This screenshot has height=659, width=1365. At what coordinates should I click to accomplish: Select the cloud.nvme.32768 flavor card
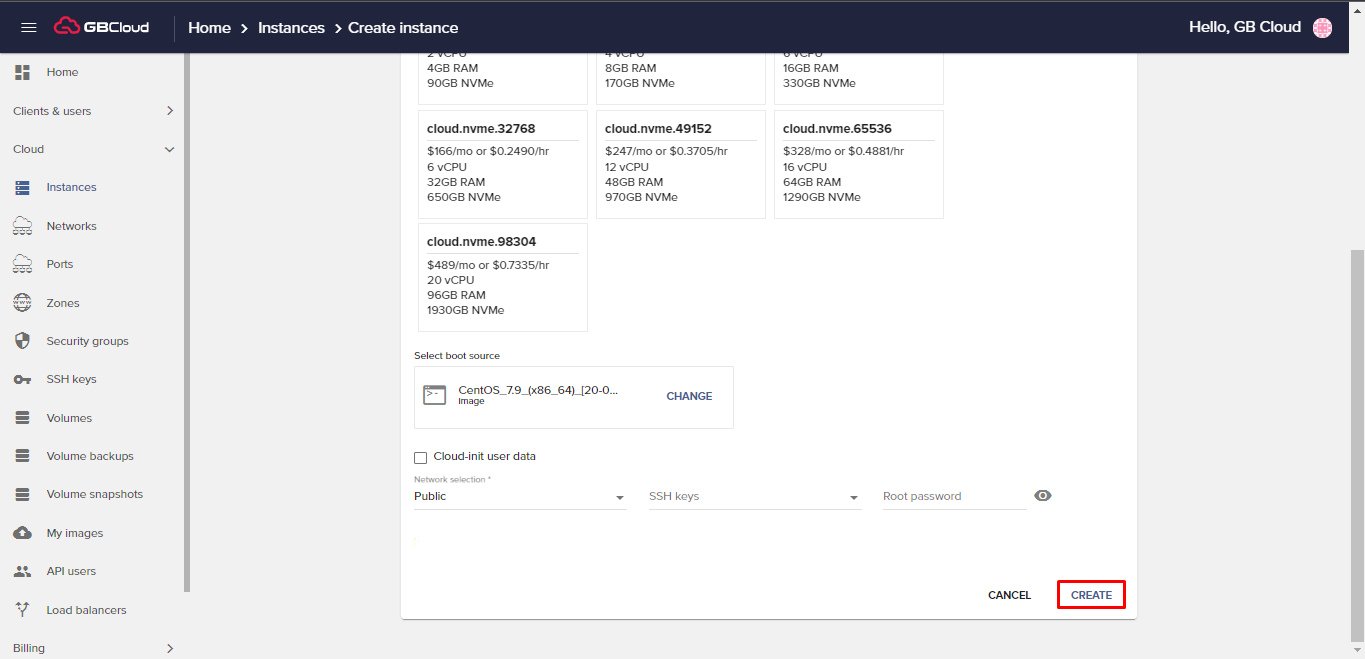[502, 164]
